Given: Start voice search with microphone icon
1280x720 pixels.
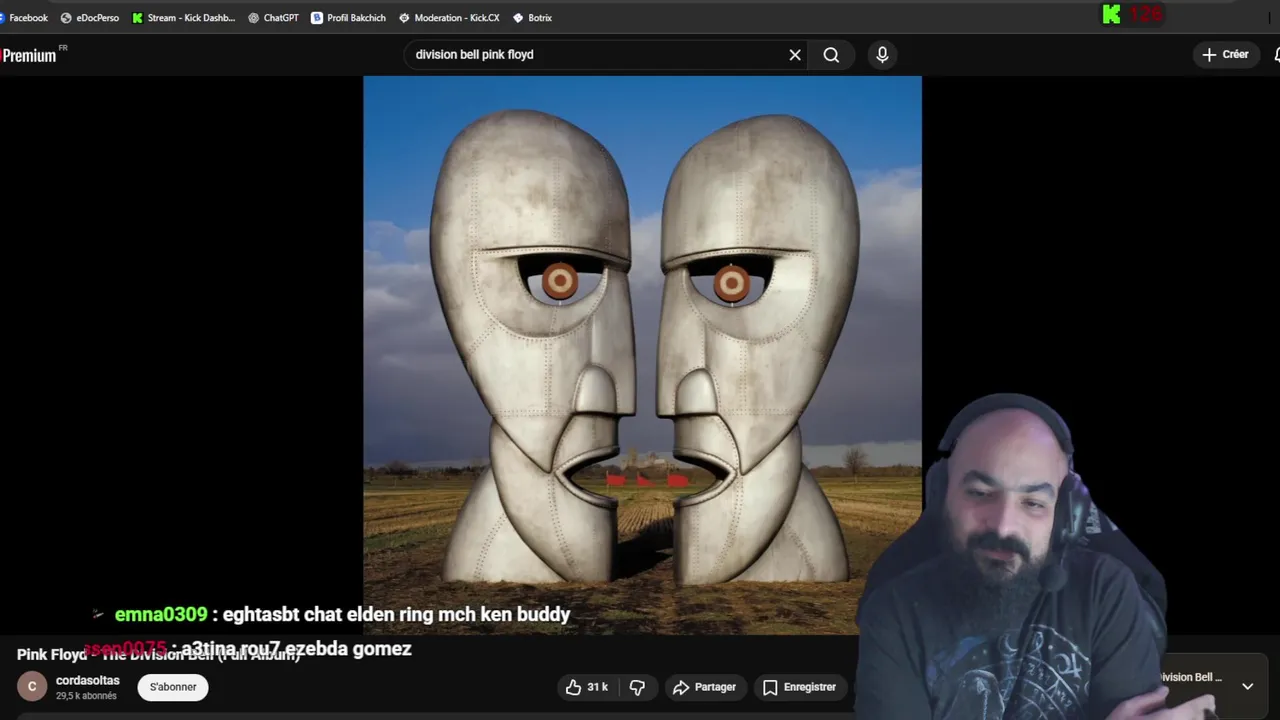Looking at the screenshot, I should coord(882,55).
